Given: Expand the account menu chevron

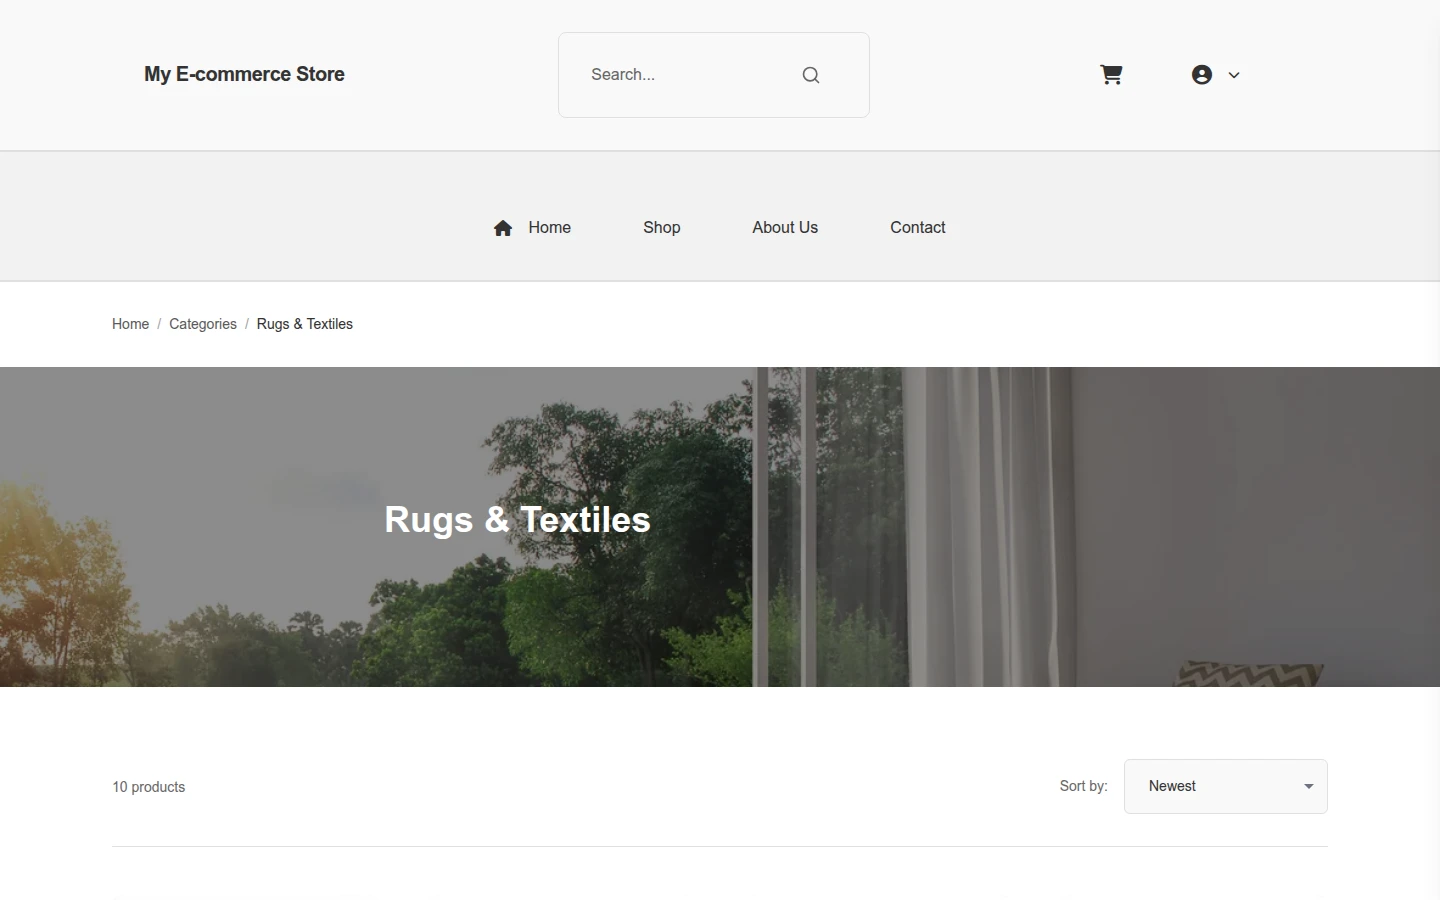Looking at the screenshot, I should click(x=1234, y=75).
